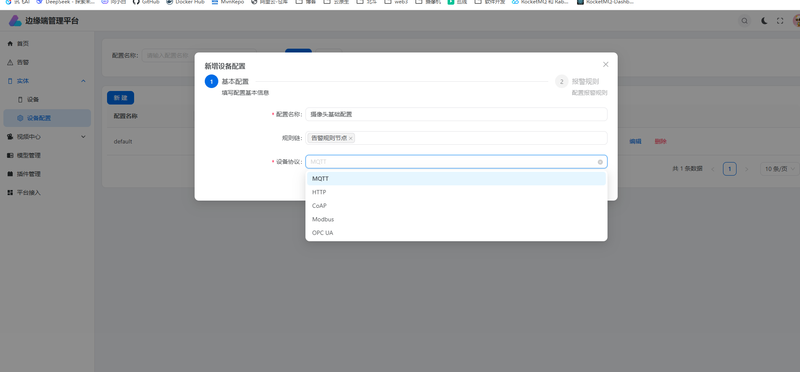Click the Docker Hub bookmark
The height and width of the screenshot is (372, 800).
click(185, 2)
